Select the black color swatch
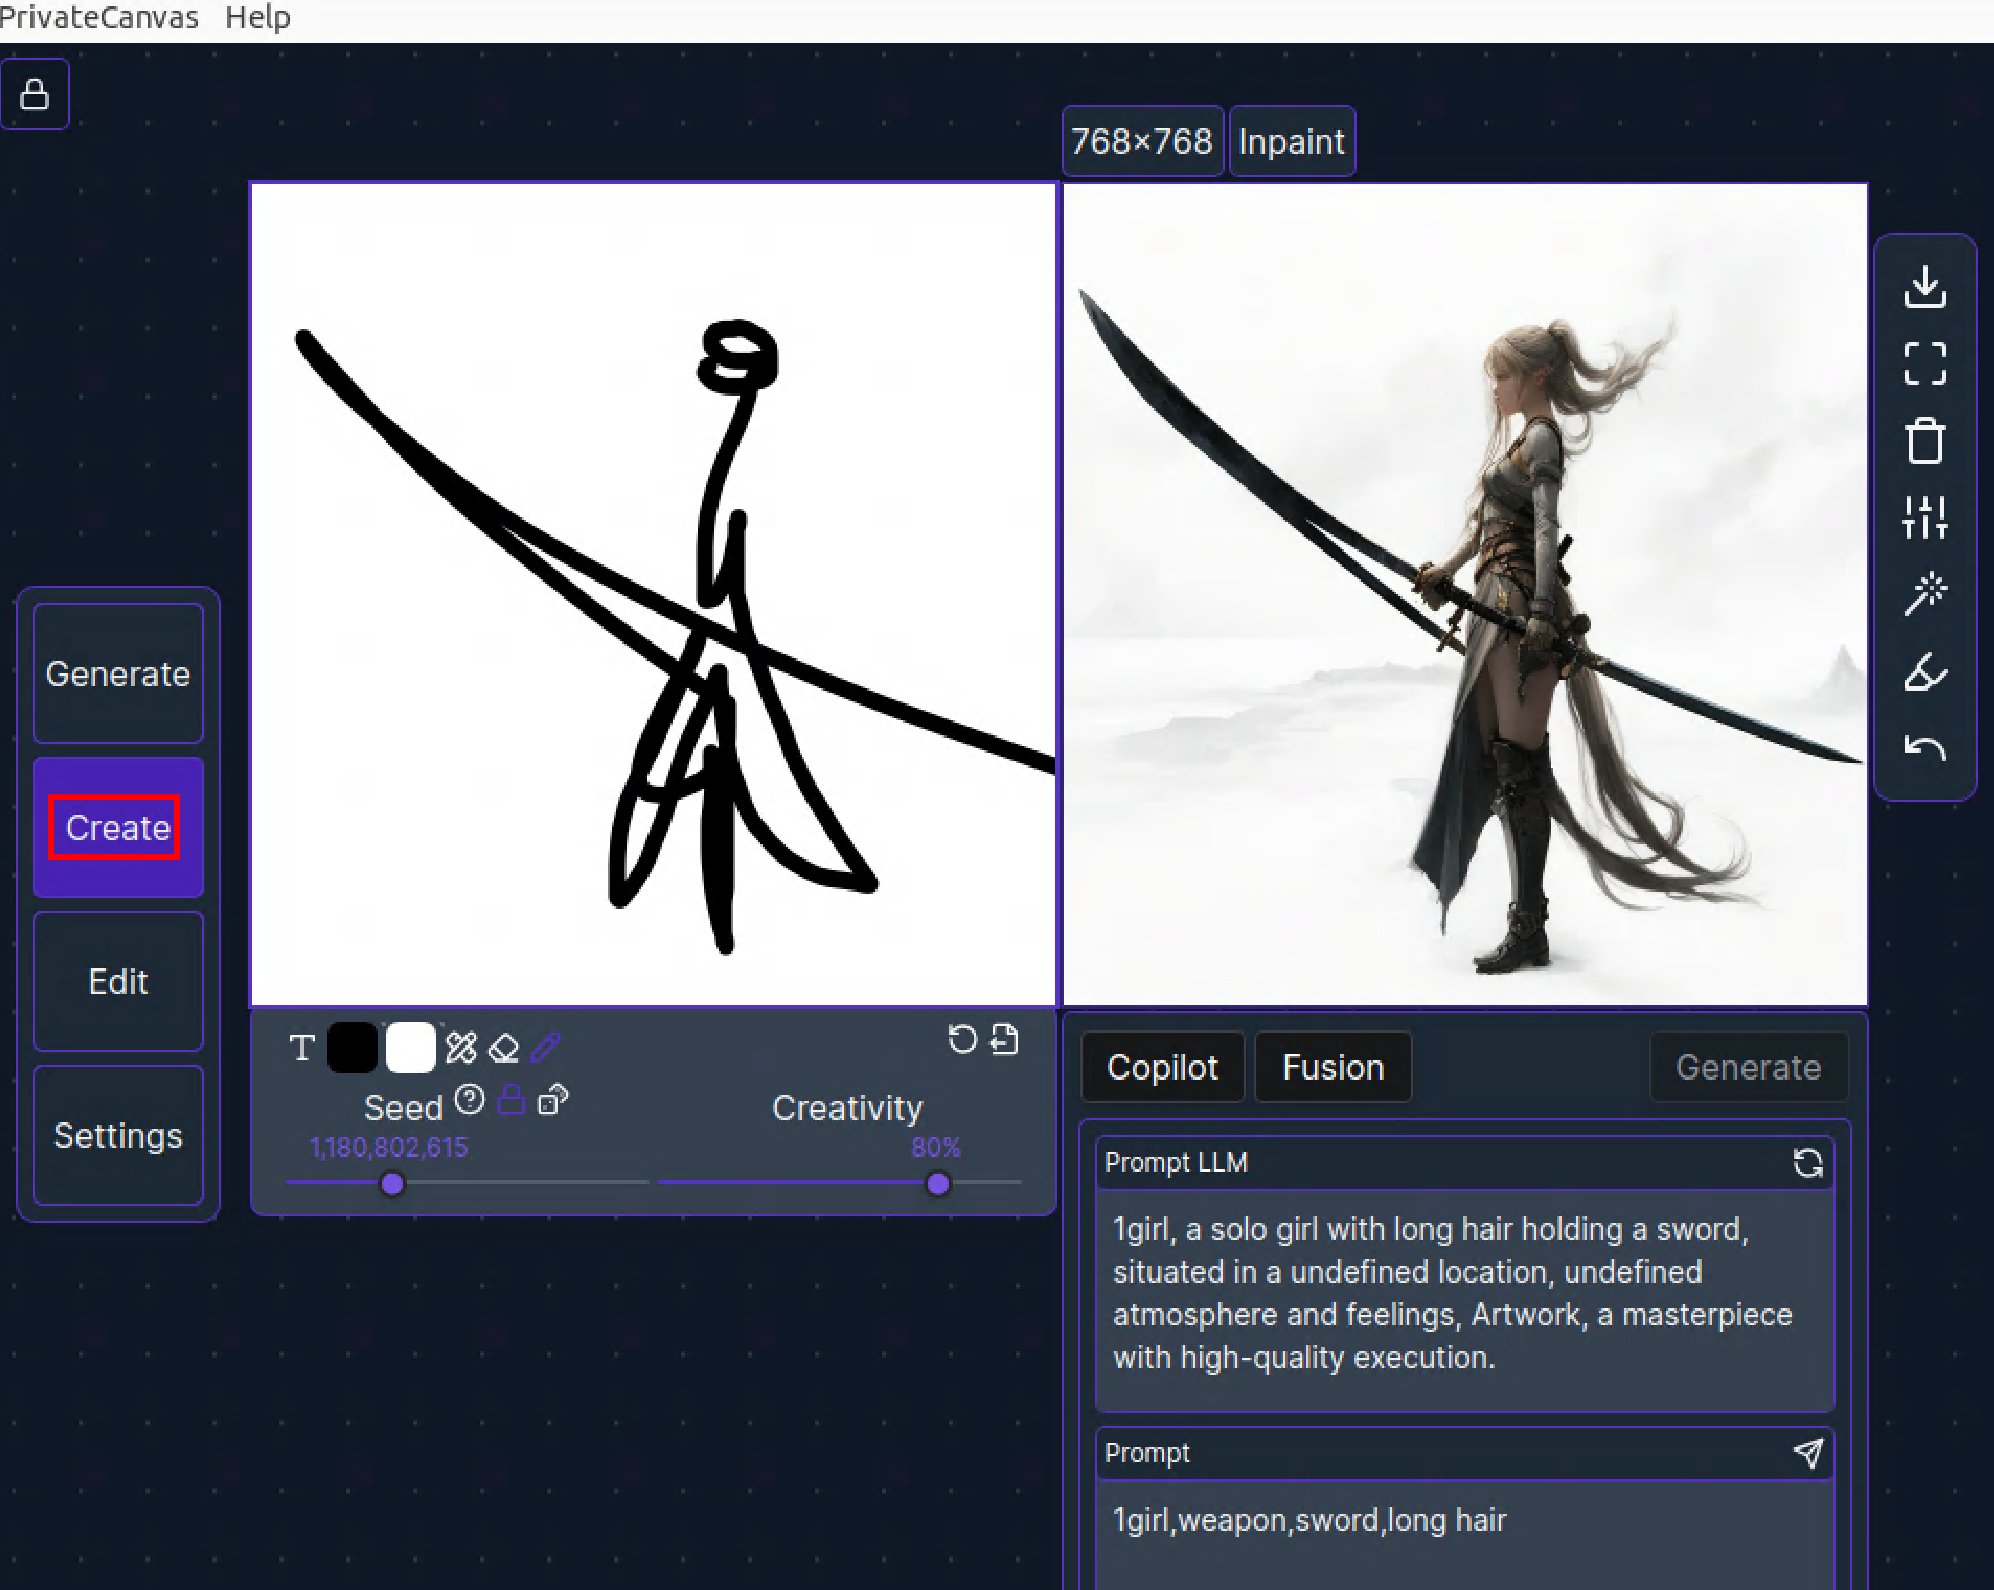Image resolution: width=1994 pixels, height=1590 pixels. point(352,1047)
